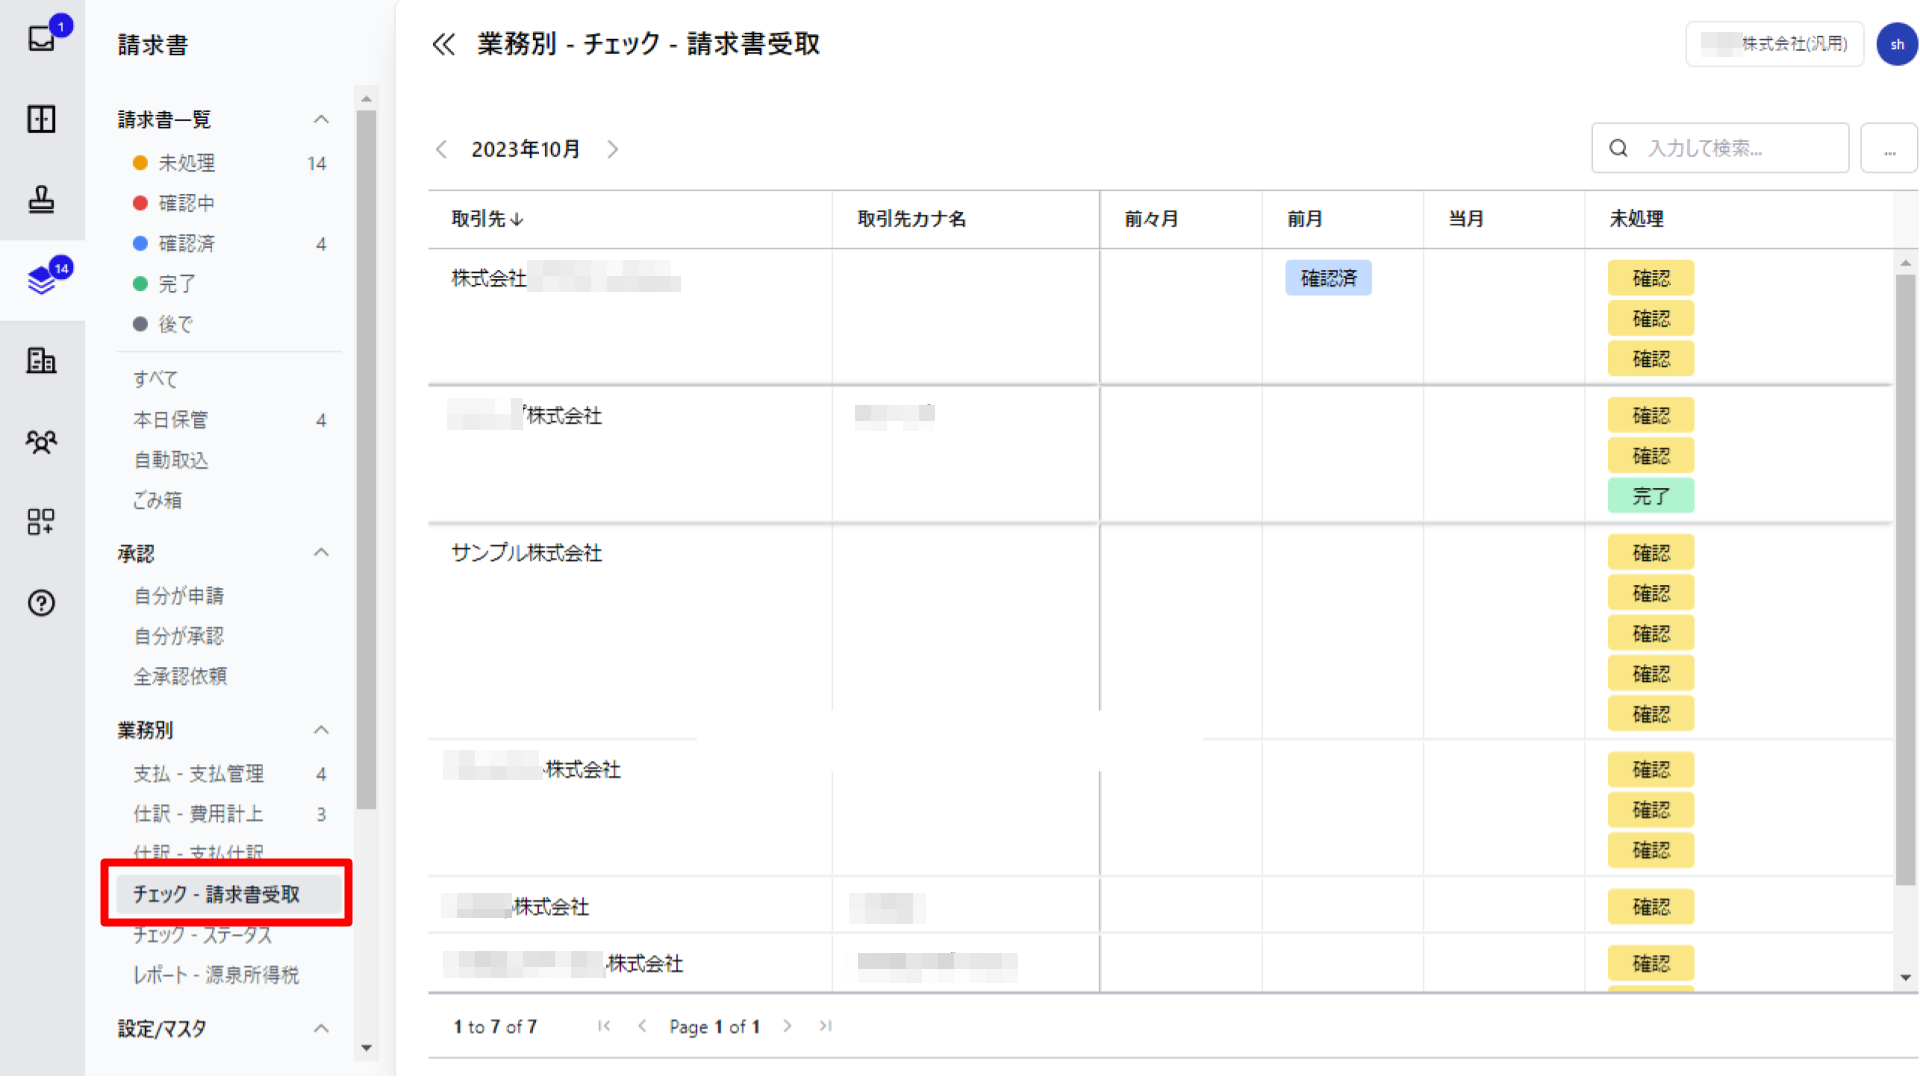Focus the 入力して検索 search field
1920x1080 pixels.
click(x=1720, y=148)
